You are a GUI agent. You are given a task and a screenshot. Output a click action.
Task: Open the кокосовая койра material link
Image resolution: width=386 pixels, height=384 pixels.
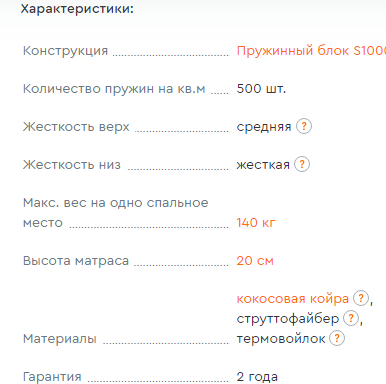(293, 299)
